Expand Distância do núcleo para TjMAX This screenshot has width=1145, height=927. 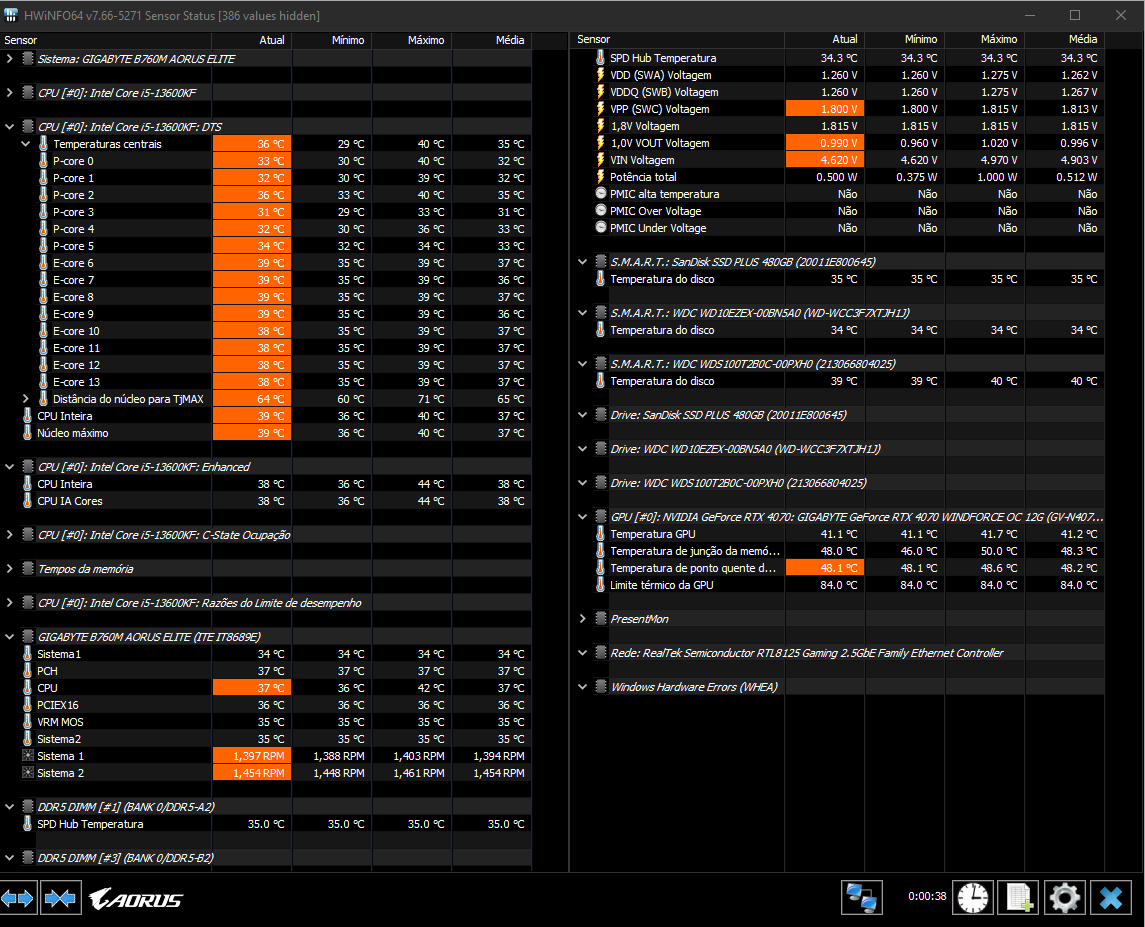[26, 399]
